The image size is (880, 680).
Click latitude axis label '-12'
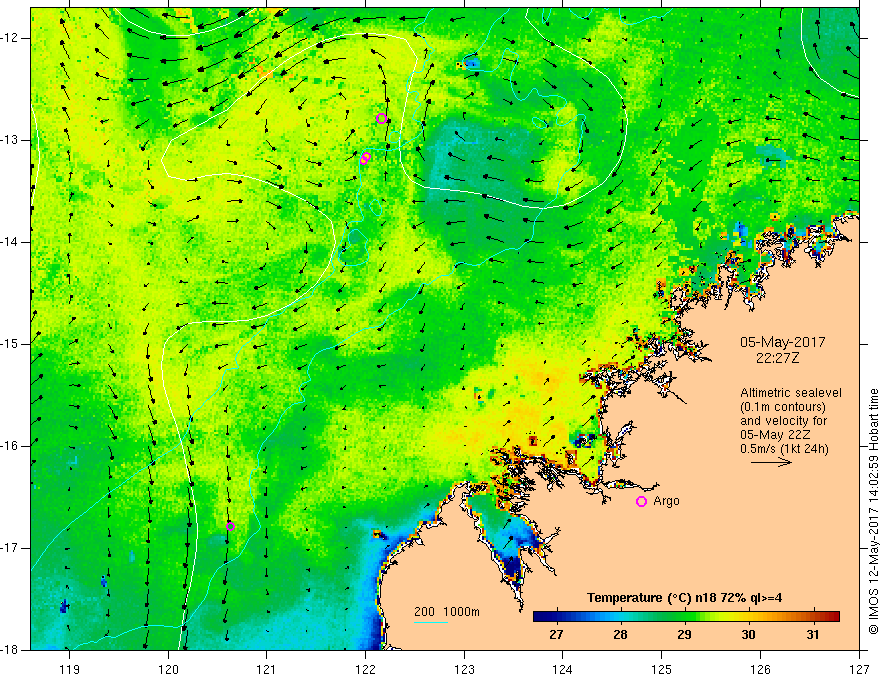[x=10, y=38]
